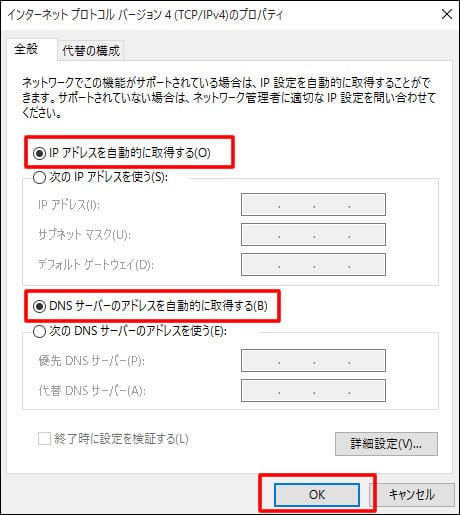Open 詳細設定(V)... advanced settings
Viewport: 460px width, 515px height.
tap(386, 444)
